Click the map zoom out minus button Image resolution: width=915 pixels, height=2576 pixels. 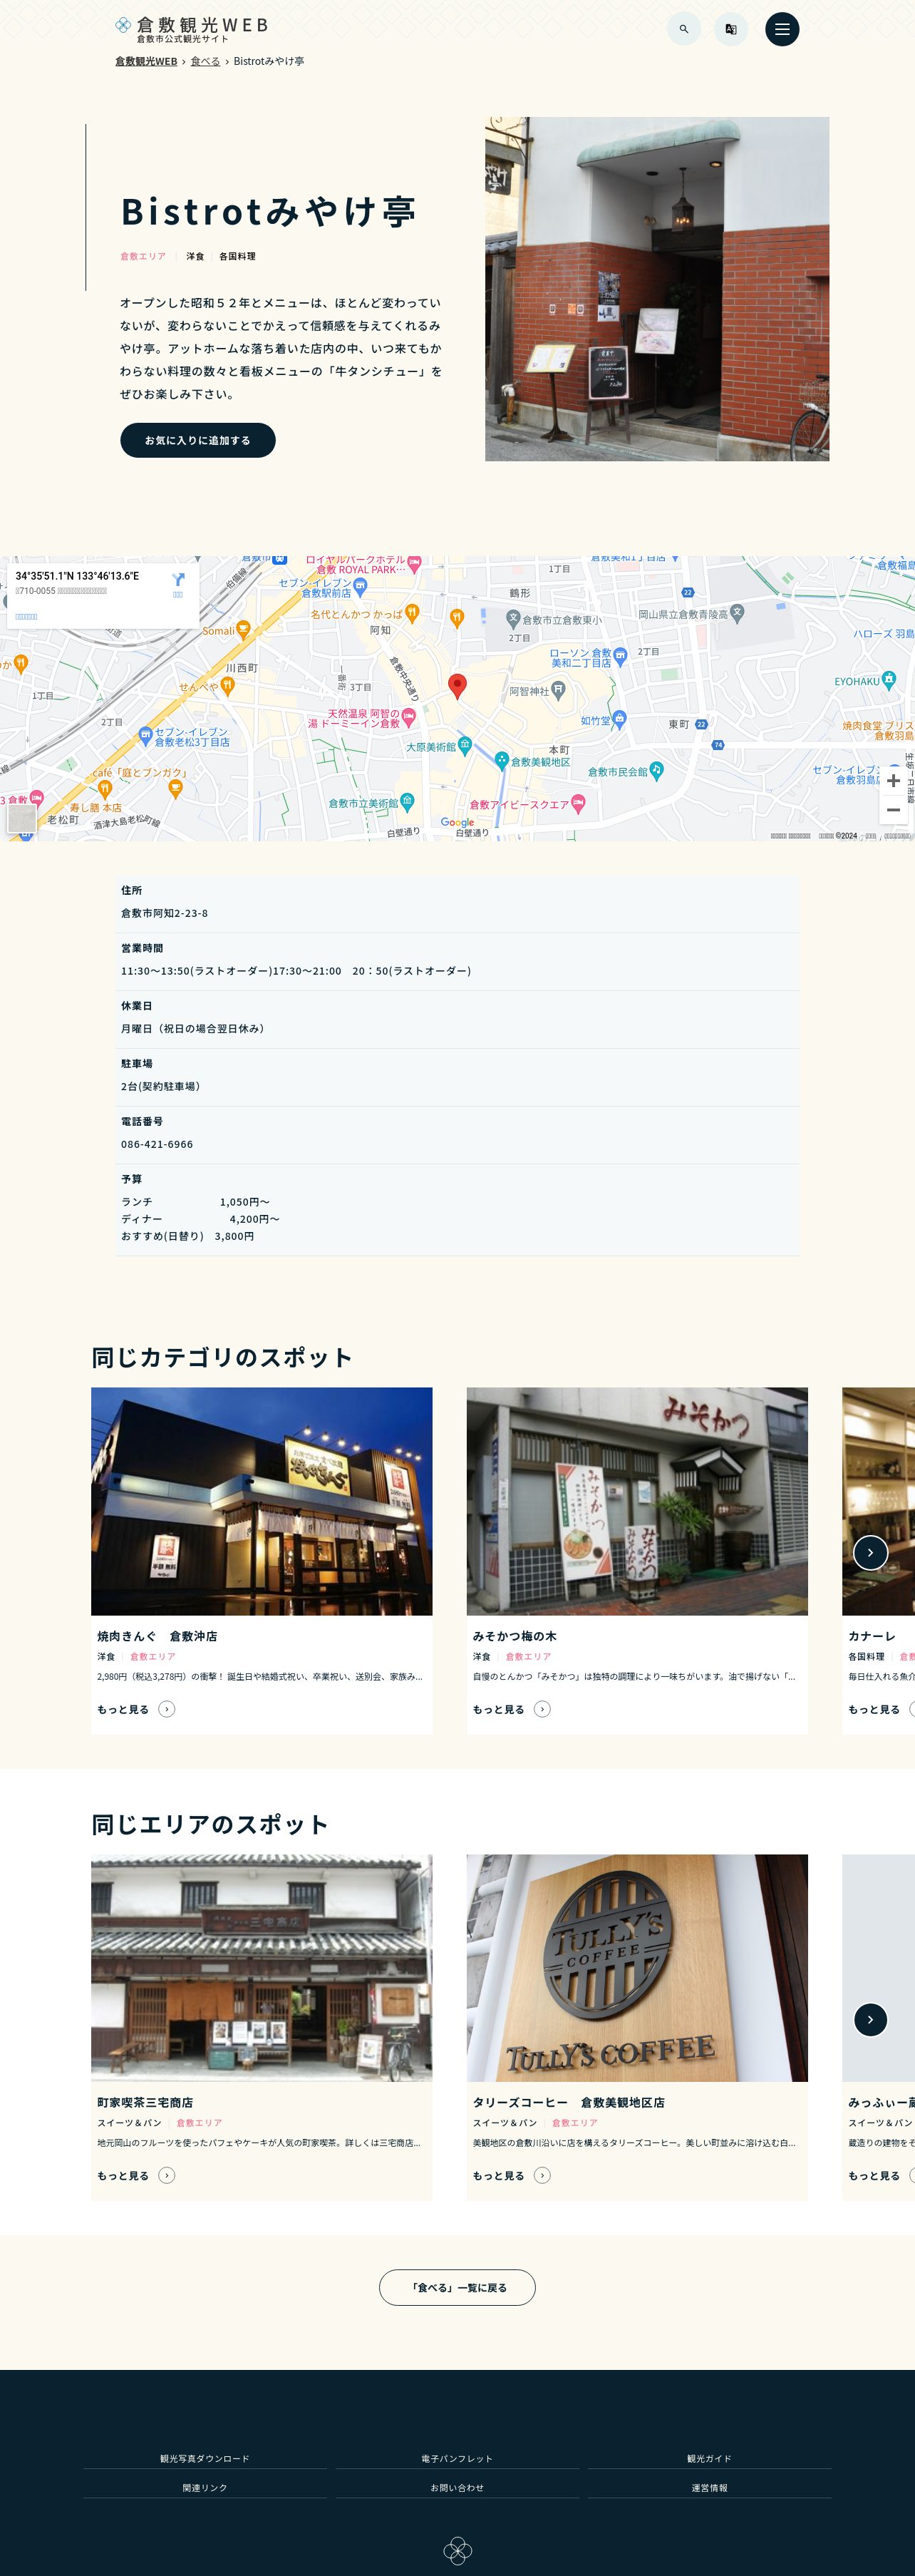[893, 810]
